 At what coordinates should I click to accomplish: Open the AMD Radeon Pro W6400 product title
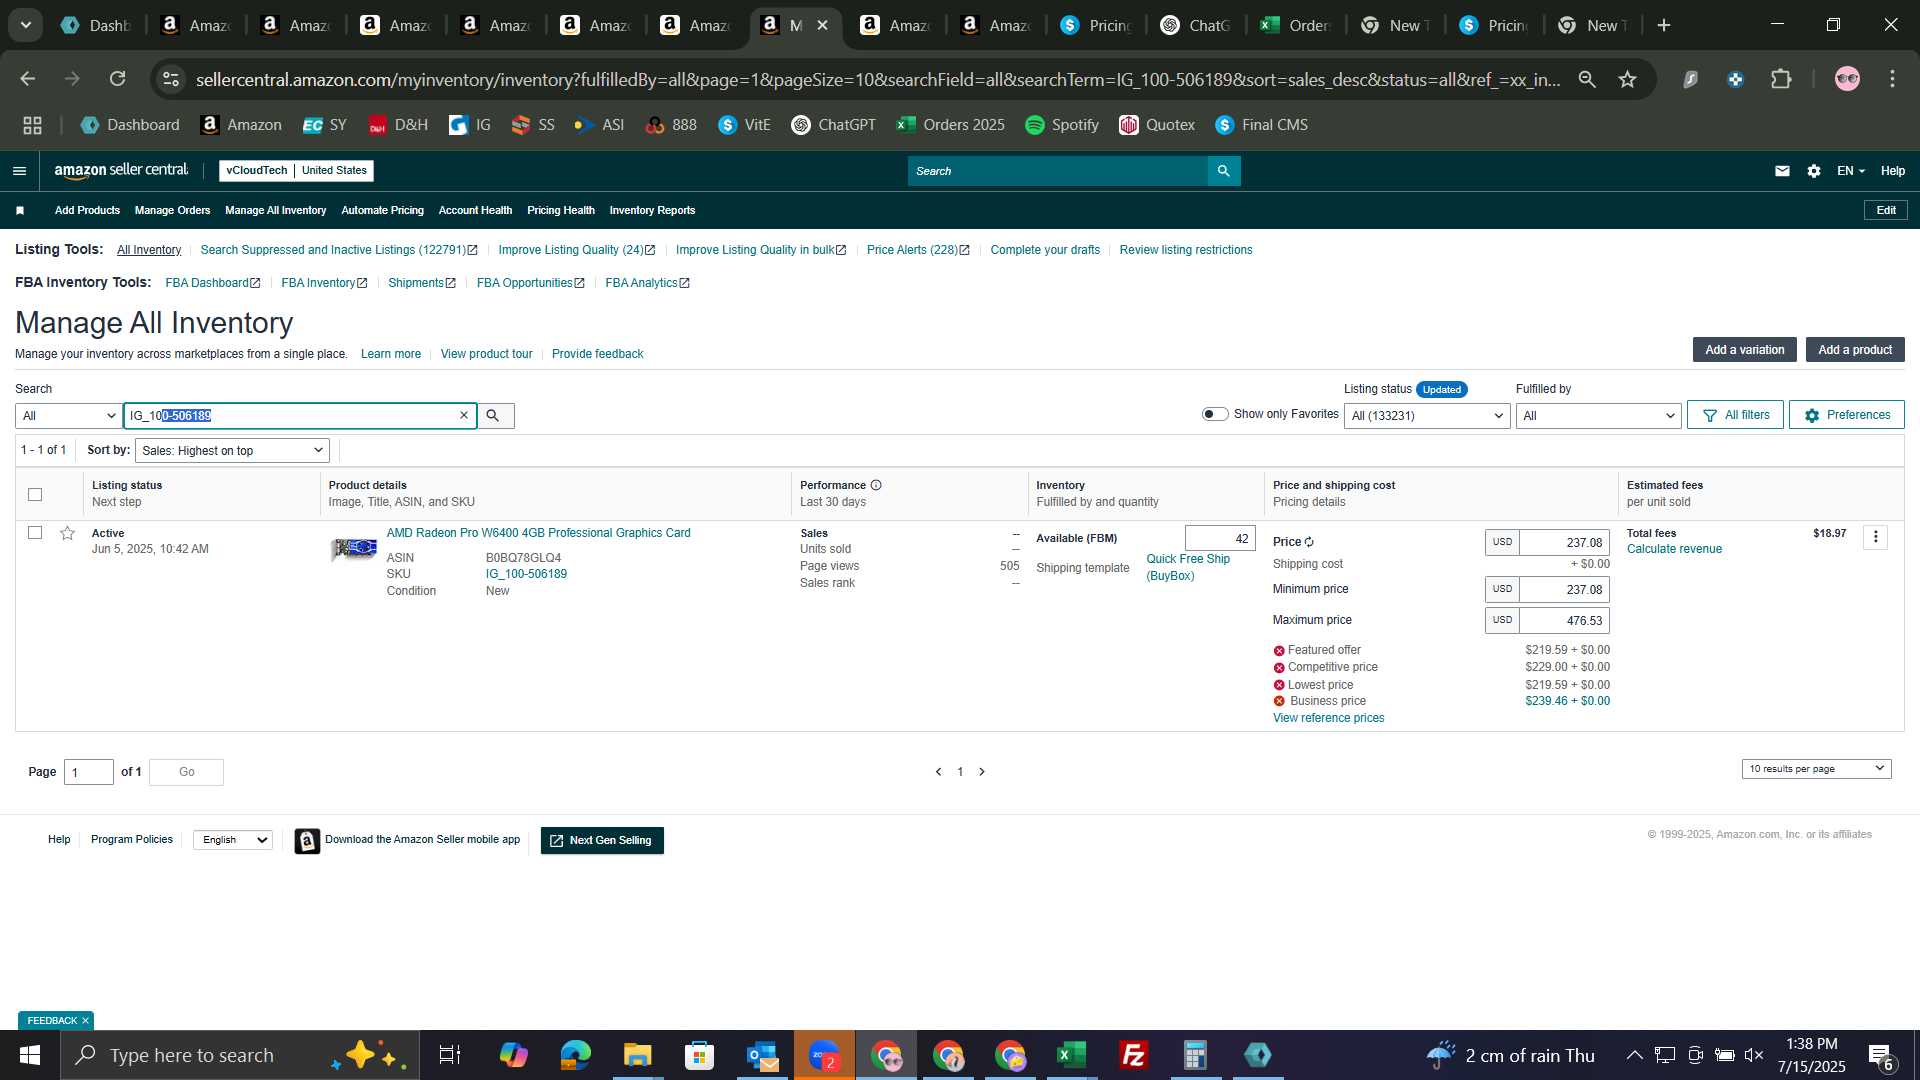click(x=538, y=533)
